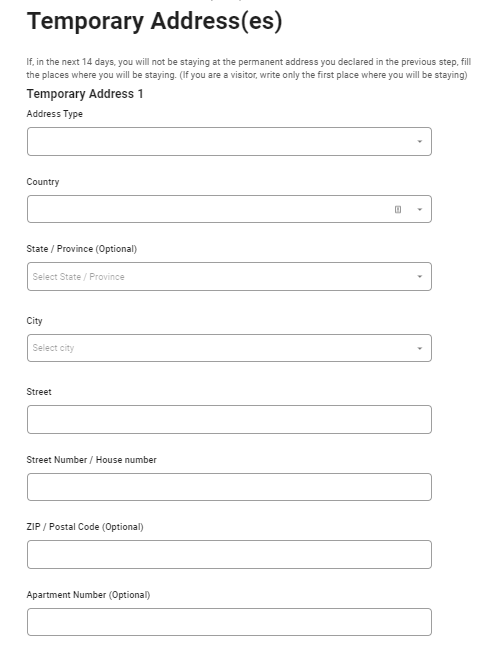Click the Temporary Address 1 subheading
Viewport: 498px width, 651px height.
85,94
